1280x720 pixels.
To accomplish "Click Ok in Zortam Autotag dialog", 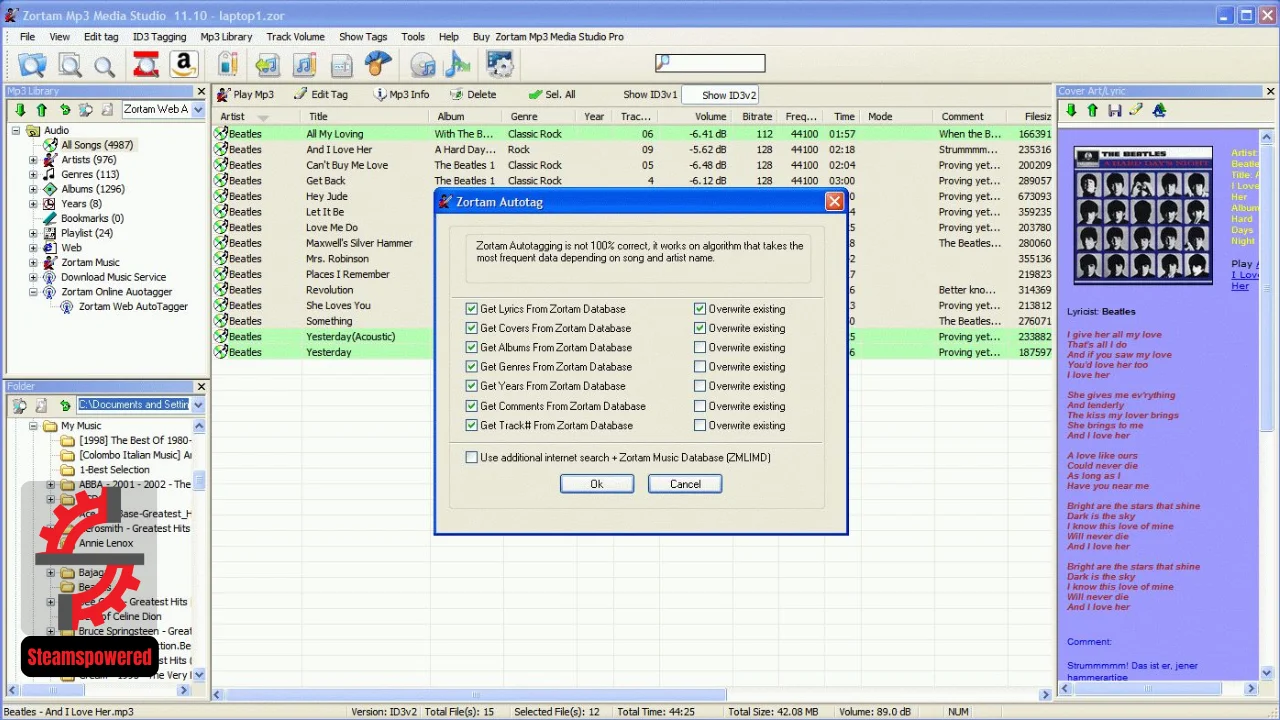I will (597, 484).
